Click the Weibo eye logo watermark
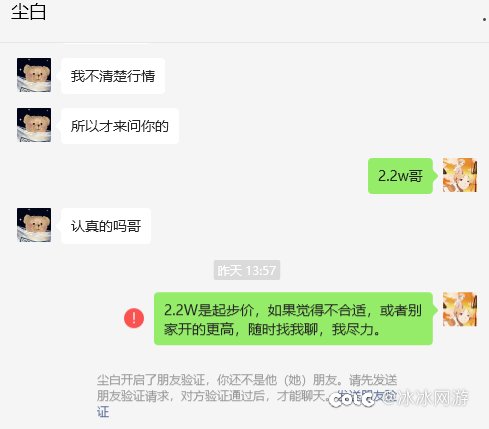489x429 pixels. point(351,399)
